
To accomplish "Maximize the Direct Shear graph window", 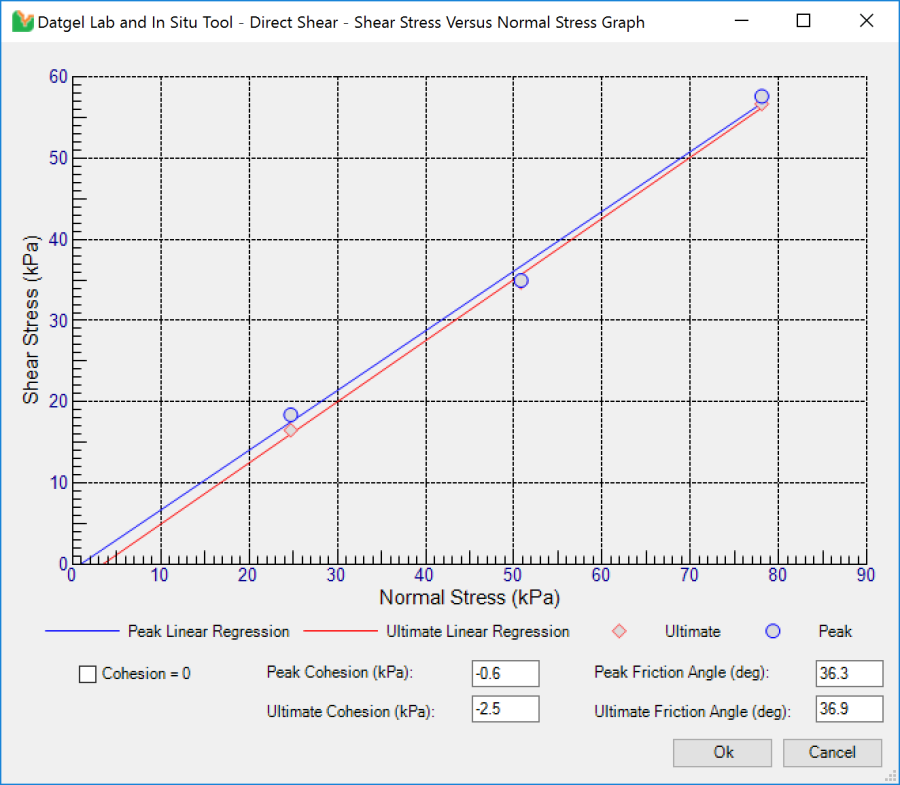I will [x=802, y=20].
